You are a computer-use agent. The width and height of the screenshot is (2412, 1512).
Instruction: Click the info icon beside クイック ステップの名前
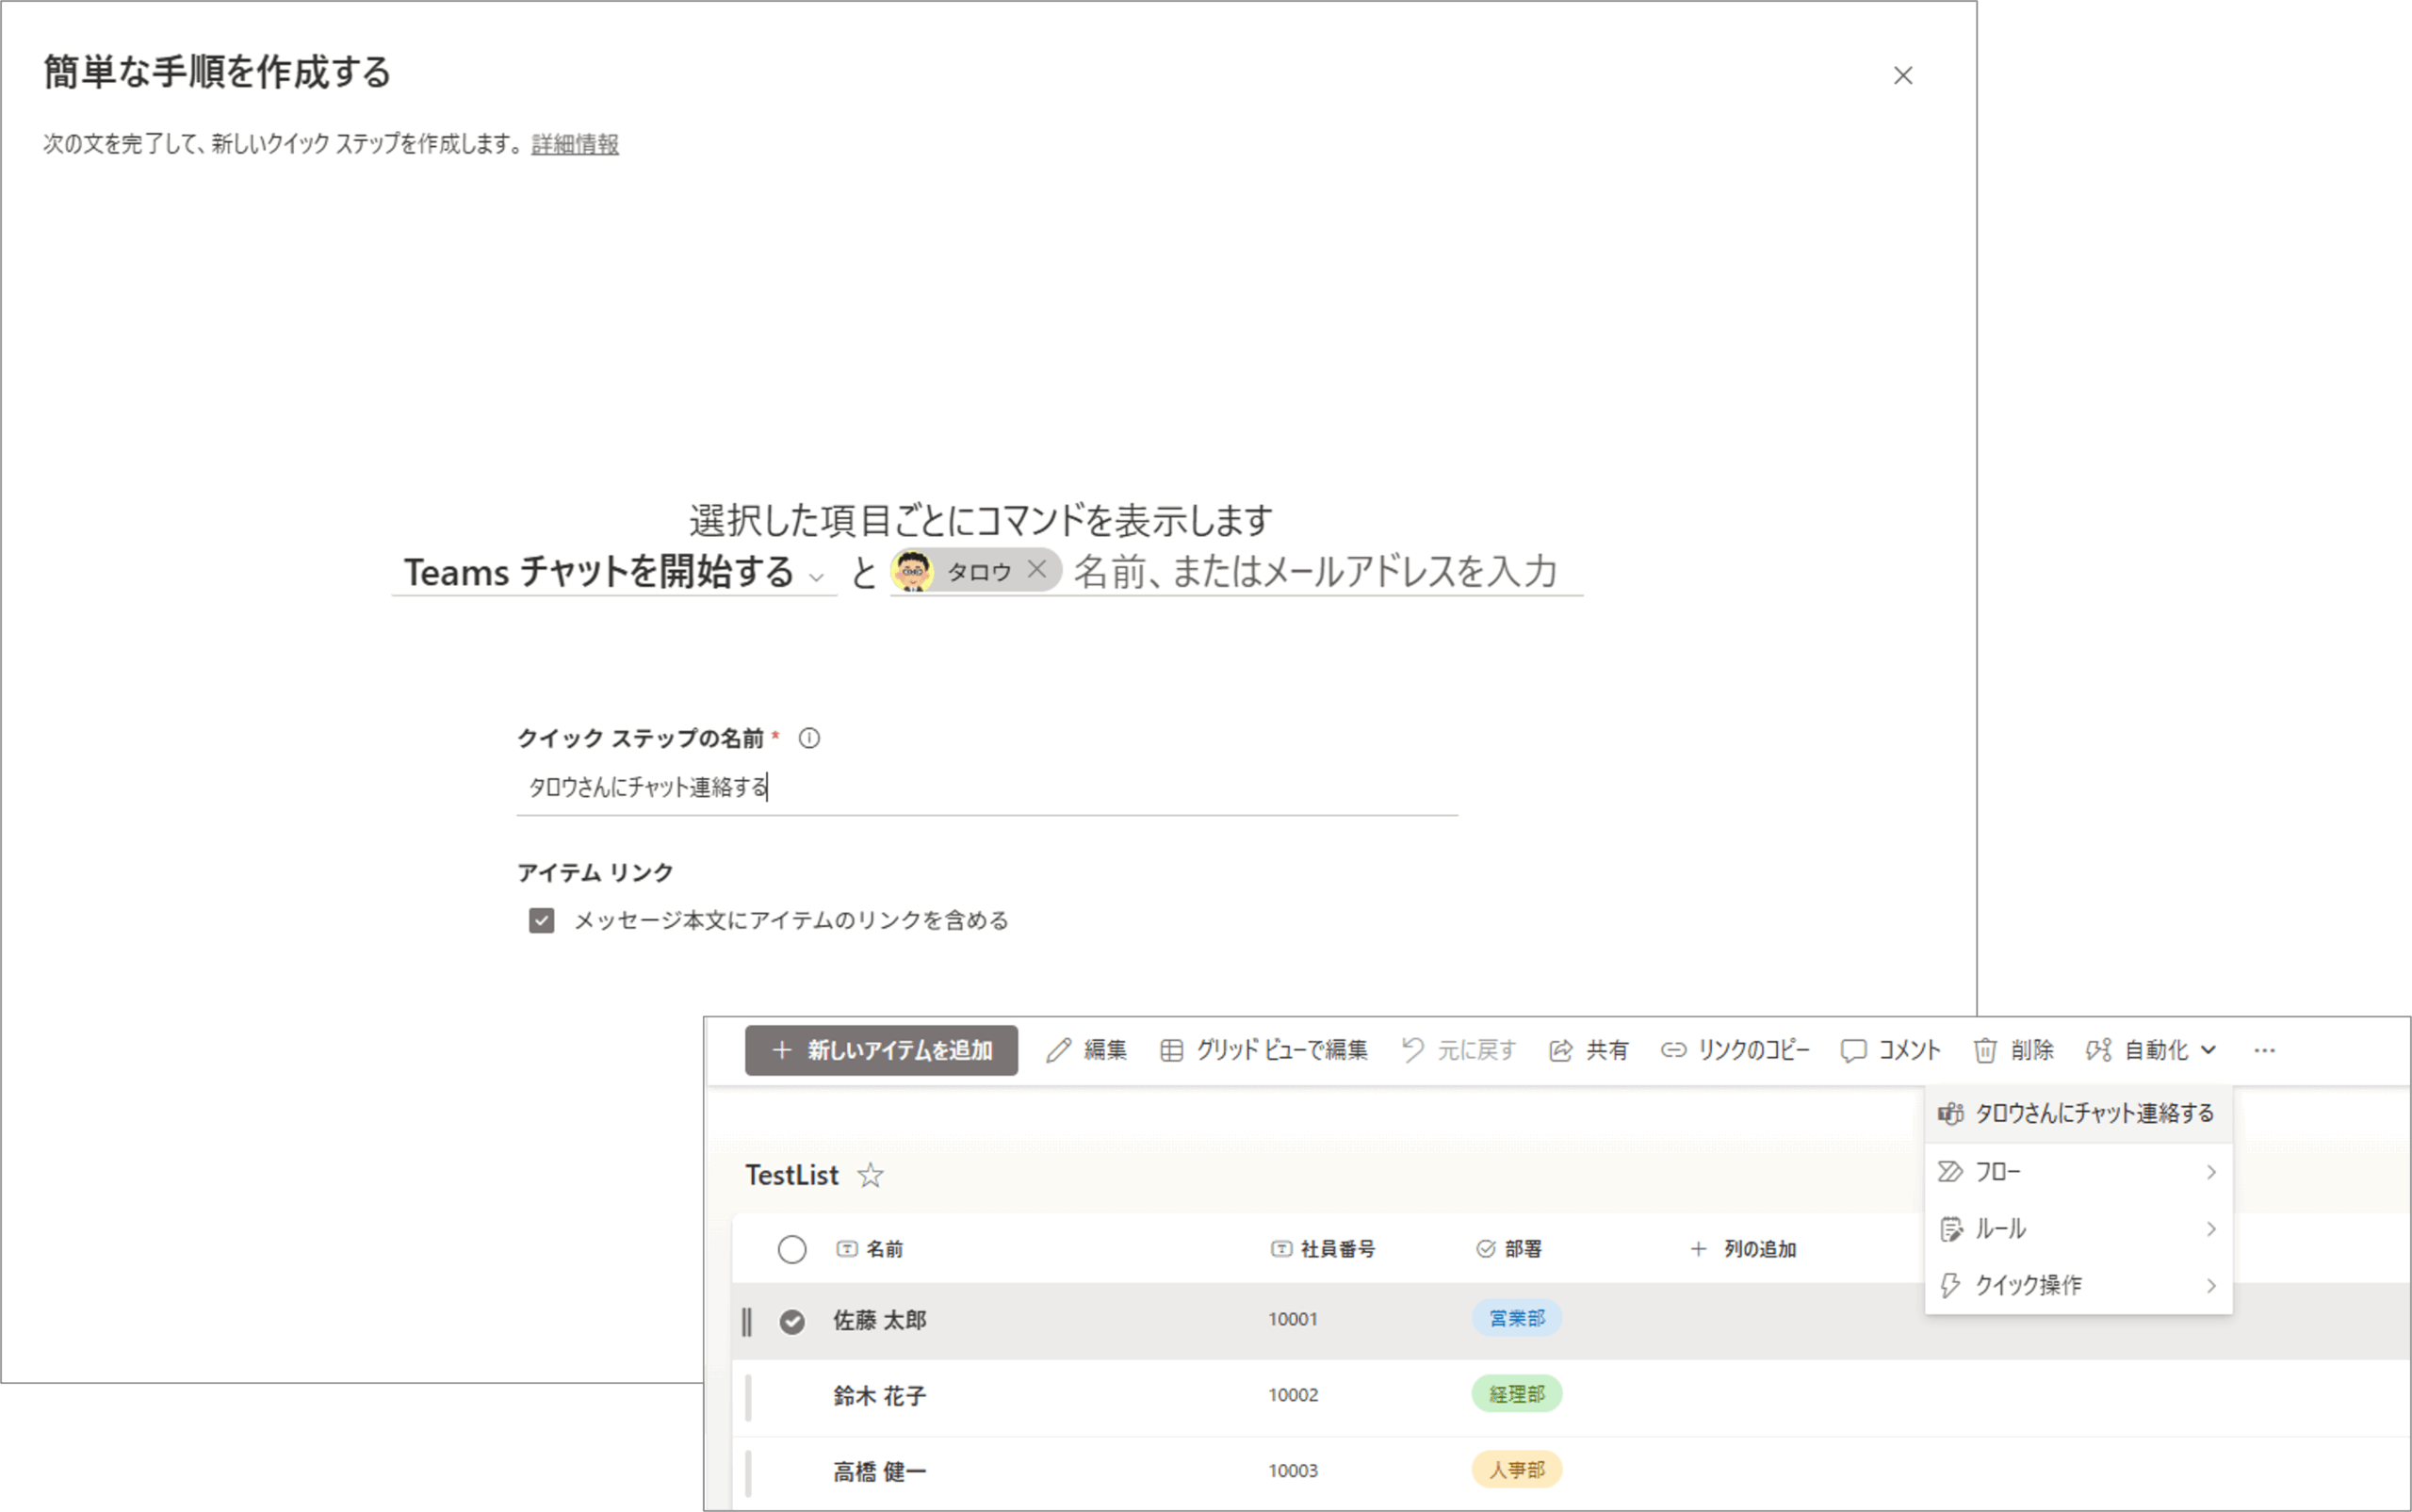click(x=809, y=738)
